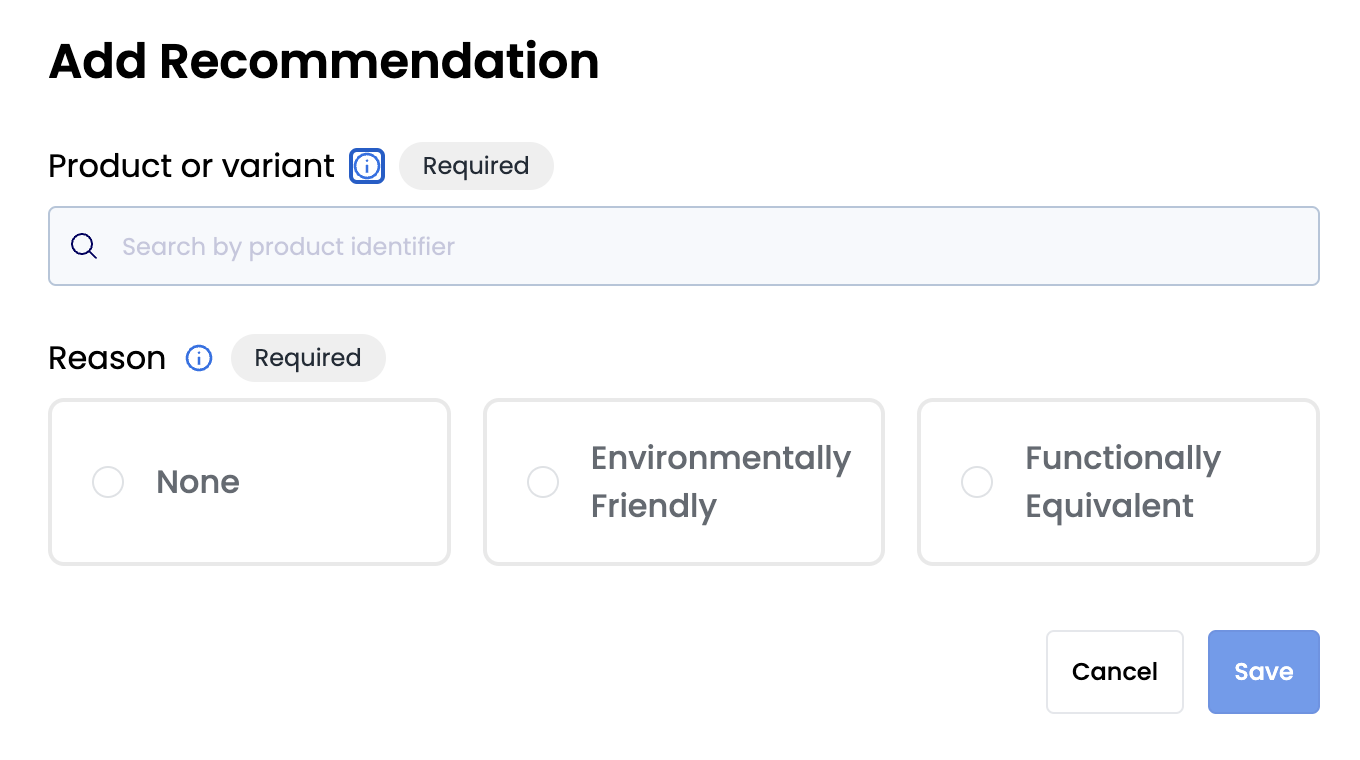Image resolution: width=1360 pixels, height=760 pixels.
Task: Click the magnifying glass search icon
Action: tap(84, 246)
